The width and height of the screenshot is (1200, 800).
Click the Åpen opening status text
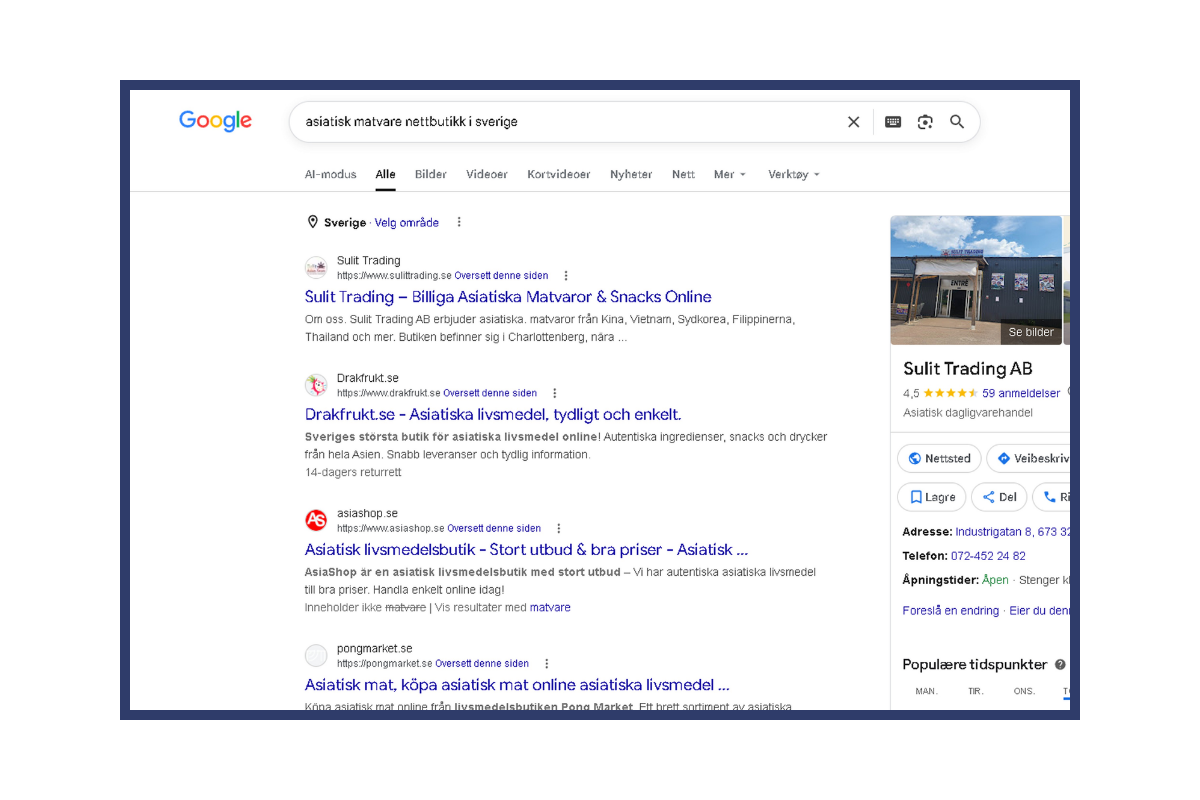pyautogui.click(x=995, y=580)
